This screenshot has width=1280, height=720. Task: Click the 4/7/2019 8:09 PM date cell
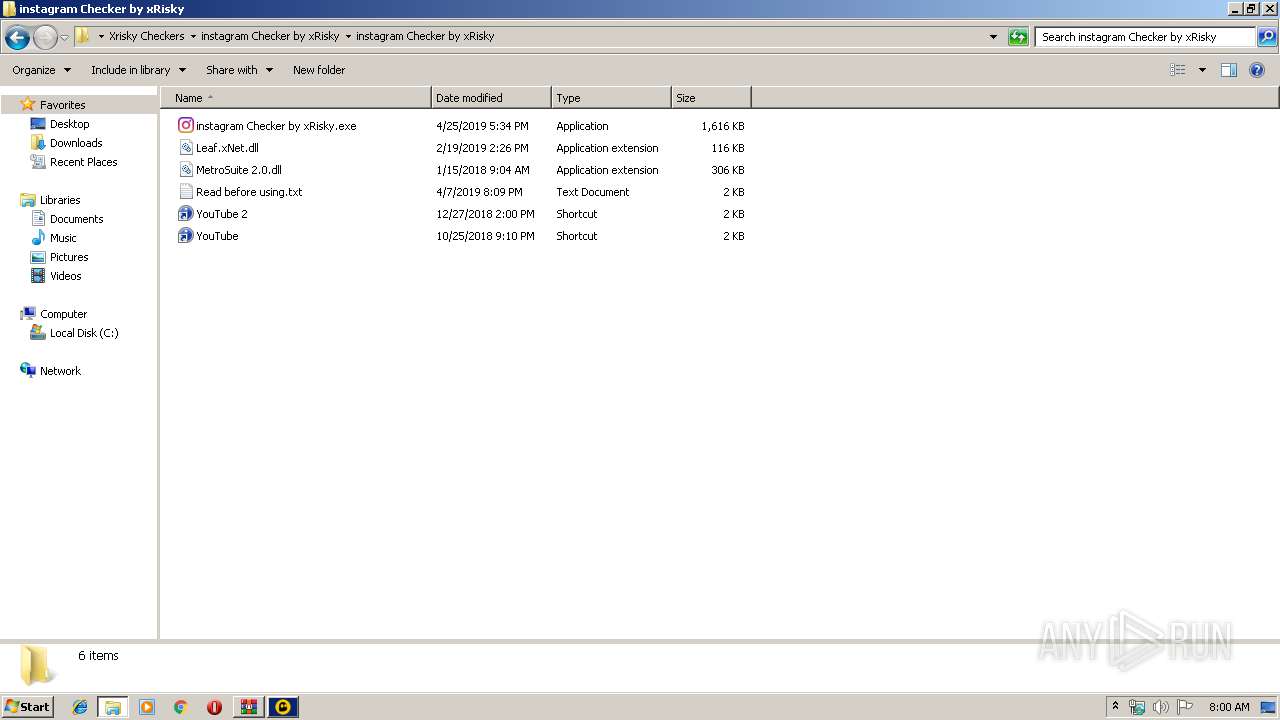pyautogui.click(x=479, y=192)
